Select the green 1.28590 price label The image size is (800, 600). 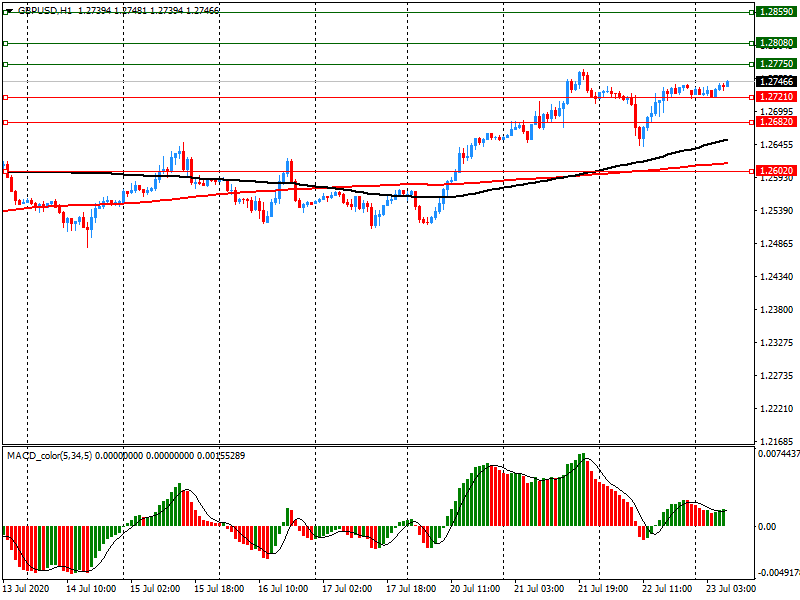pyautogui.click(x=775, y=12)
